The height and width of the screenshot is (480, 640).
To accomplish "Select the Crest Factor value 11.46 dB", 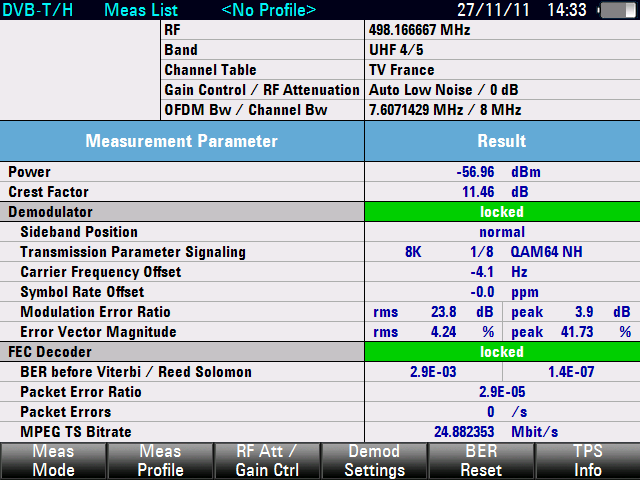I will click(495, 192).
